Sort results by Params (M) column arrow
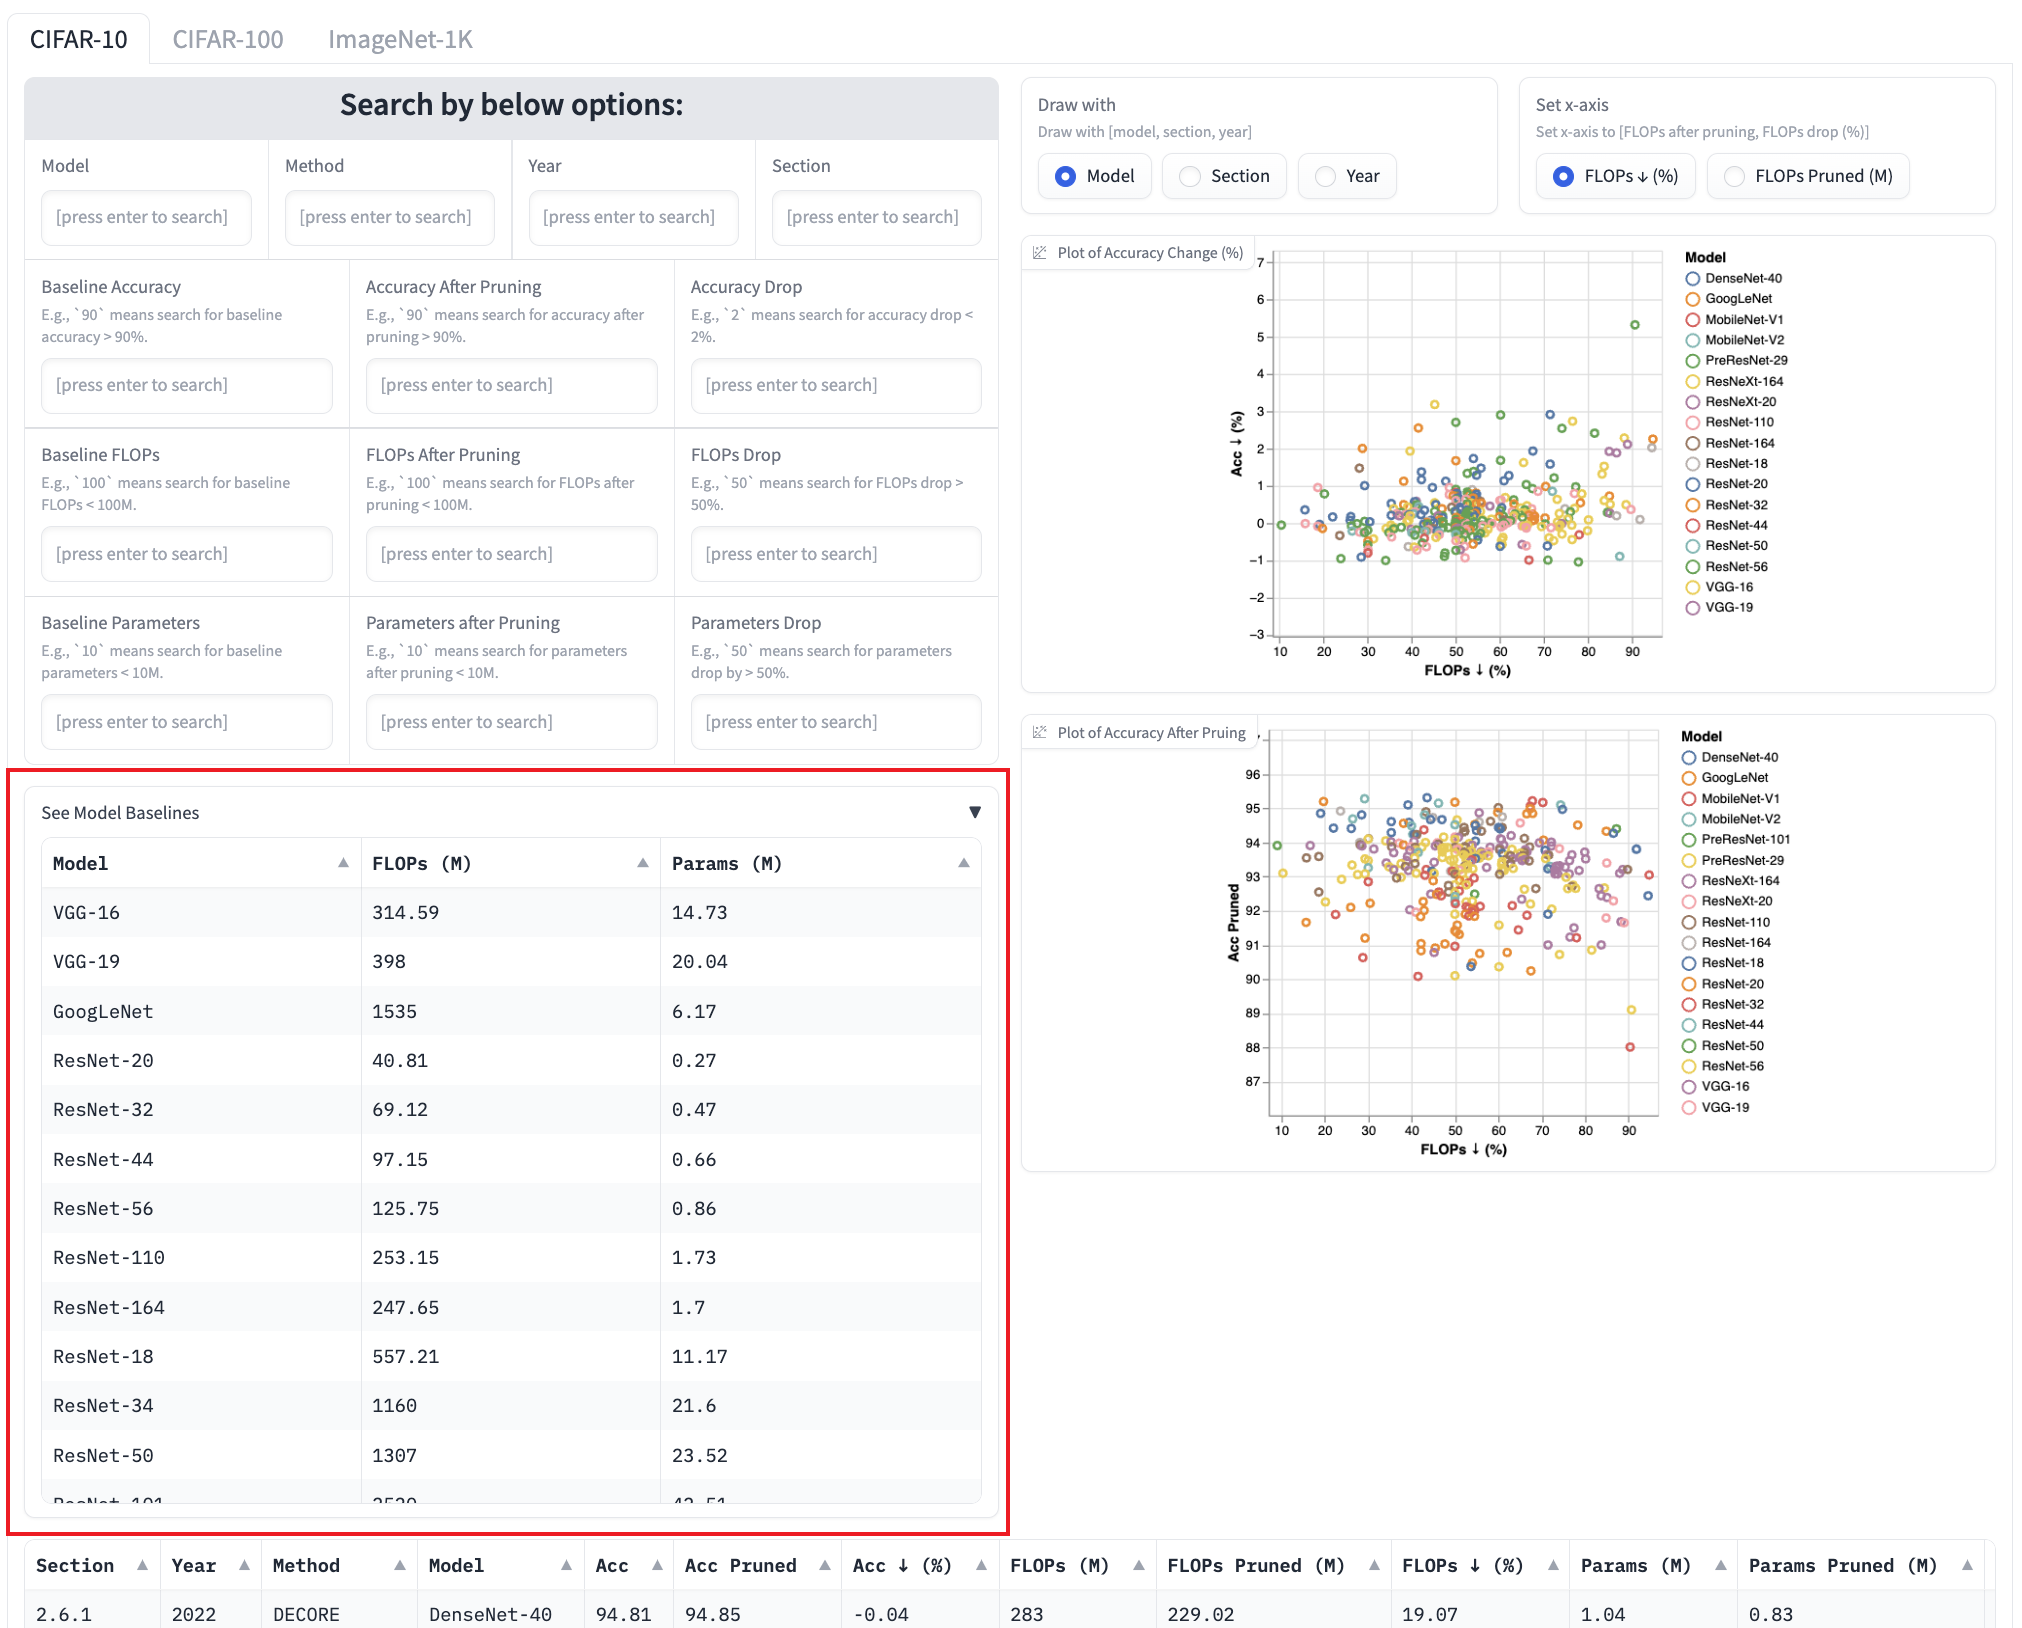2022x1628 pixels. coord(1721,1565)
